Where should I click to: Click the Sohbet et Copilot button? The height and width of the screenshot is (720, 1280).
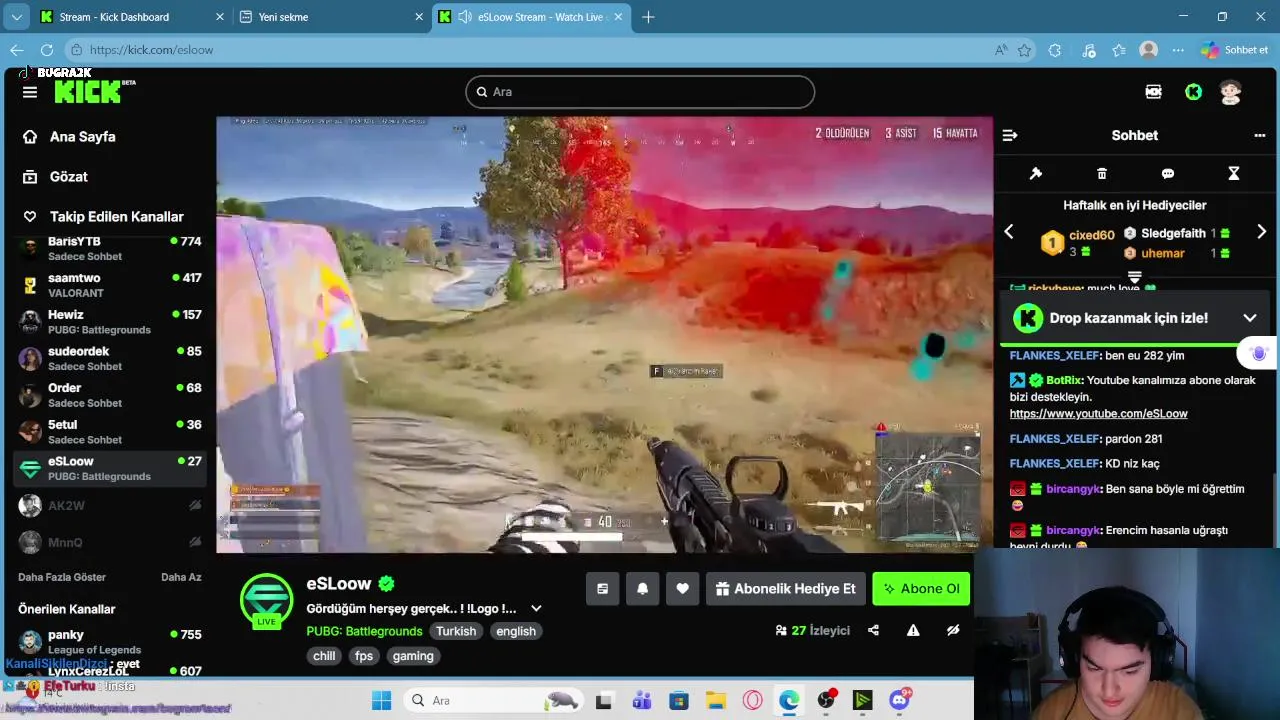pos(1235,50)
